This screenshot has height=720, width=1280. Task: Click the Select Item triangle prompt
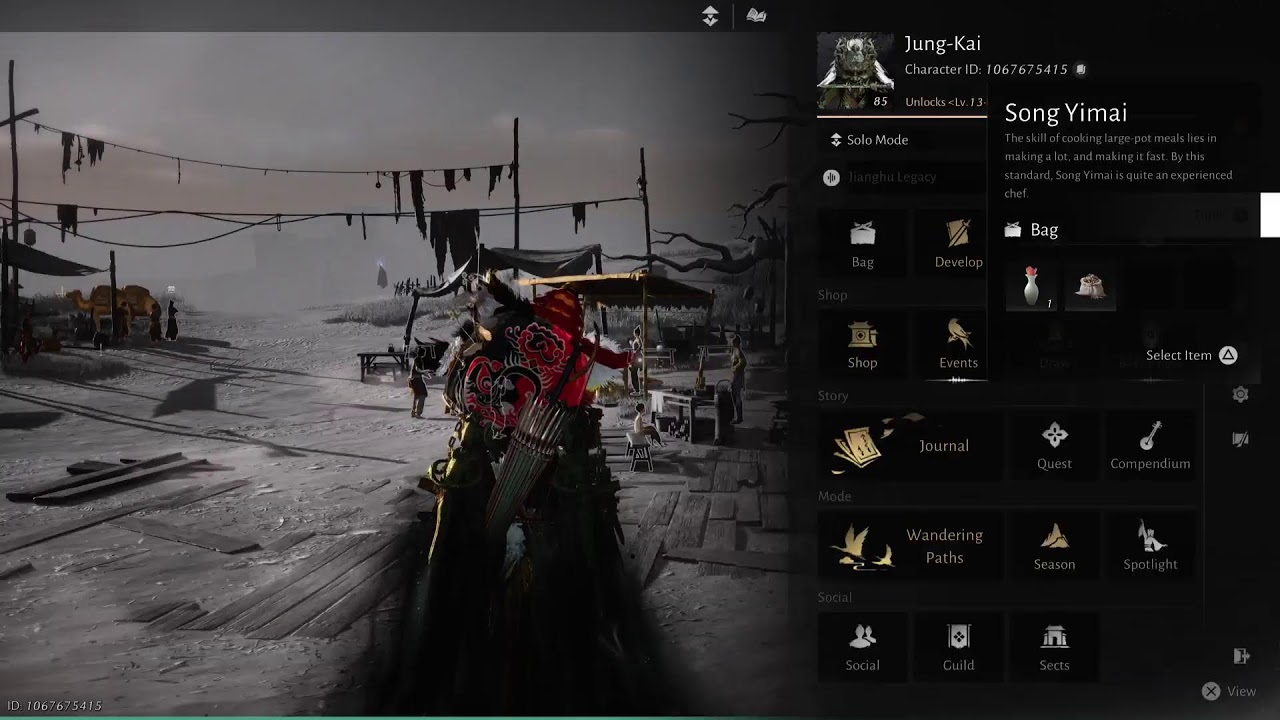pos(1191,355)
